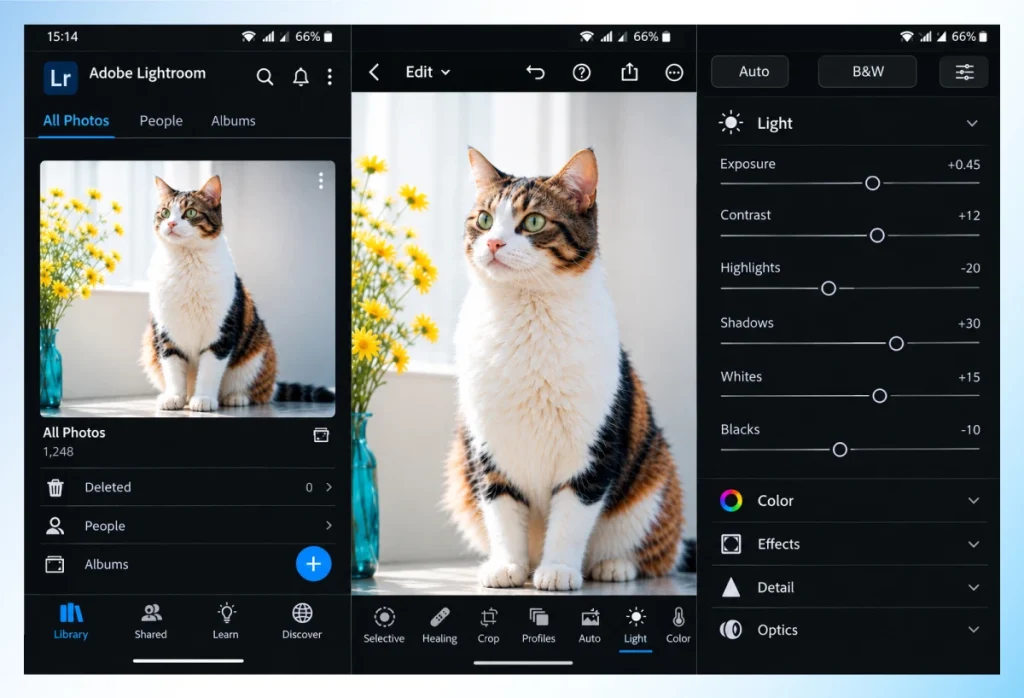Tap the Auto tool in bottom toolbar
Screen dimensions: 1024x698
[x=590, y=626]
